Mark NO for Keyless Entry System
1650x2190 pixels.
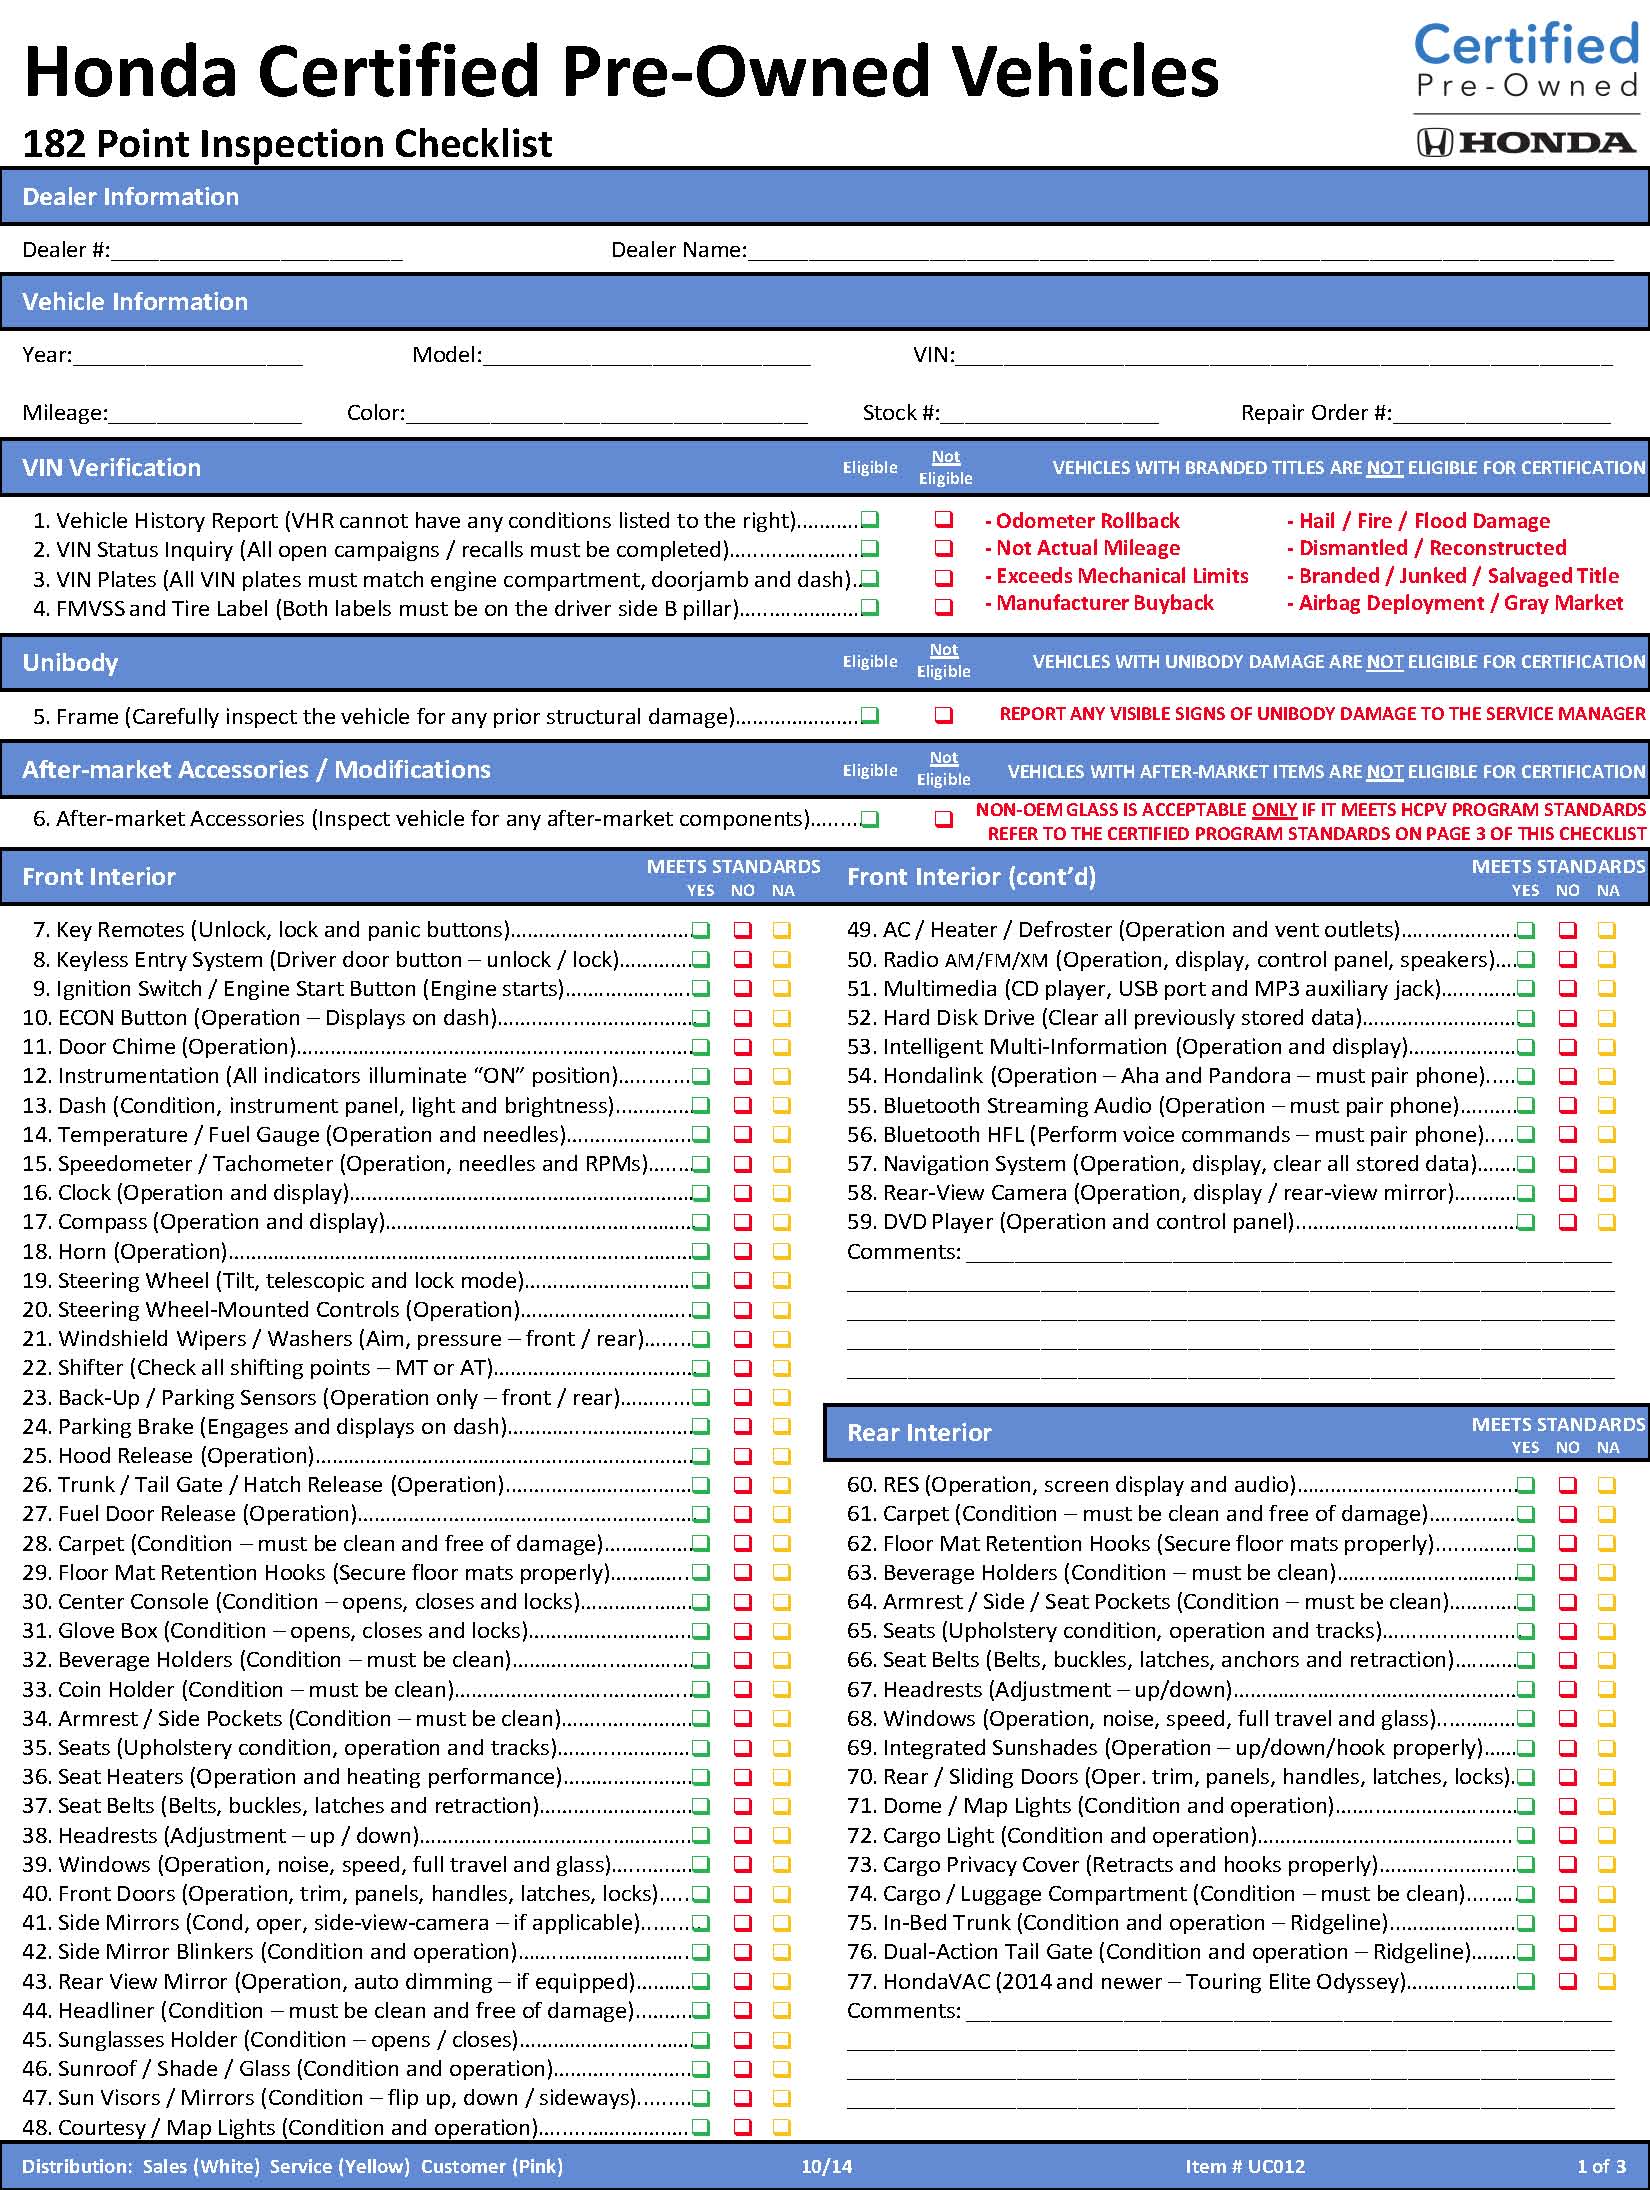(743, 959)
